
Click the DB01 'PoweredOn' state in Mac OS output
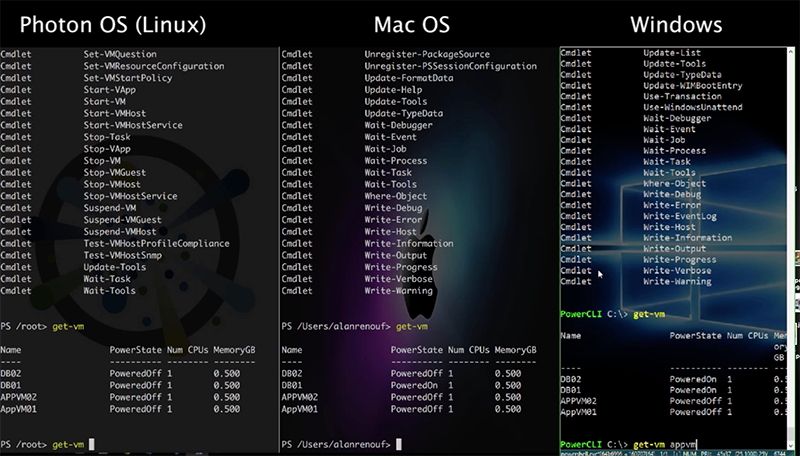(x=417, y=385)
